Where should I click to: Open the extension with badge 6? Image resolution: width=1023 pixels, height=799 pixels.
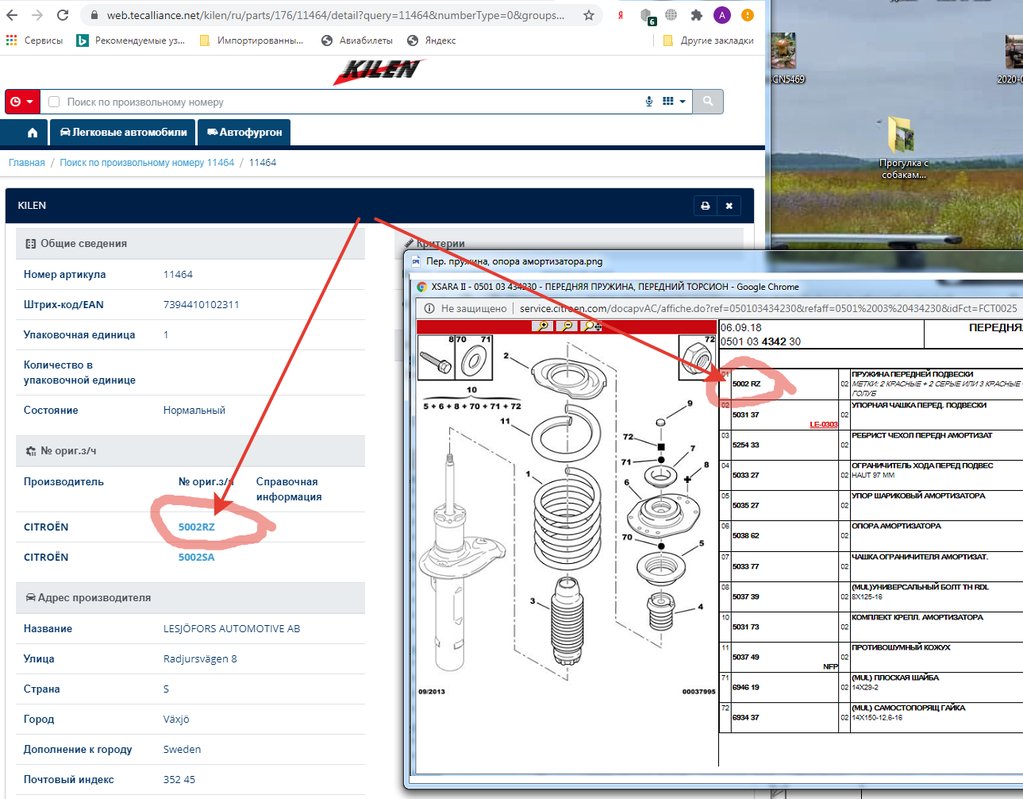(647, 16)
